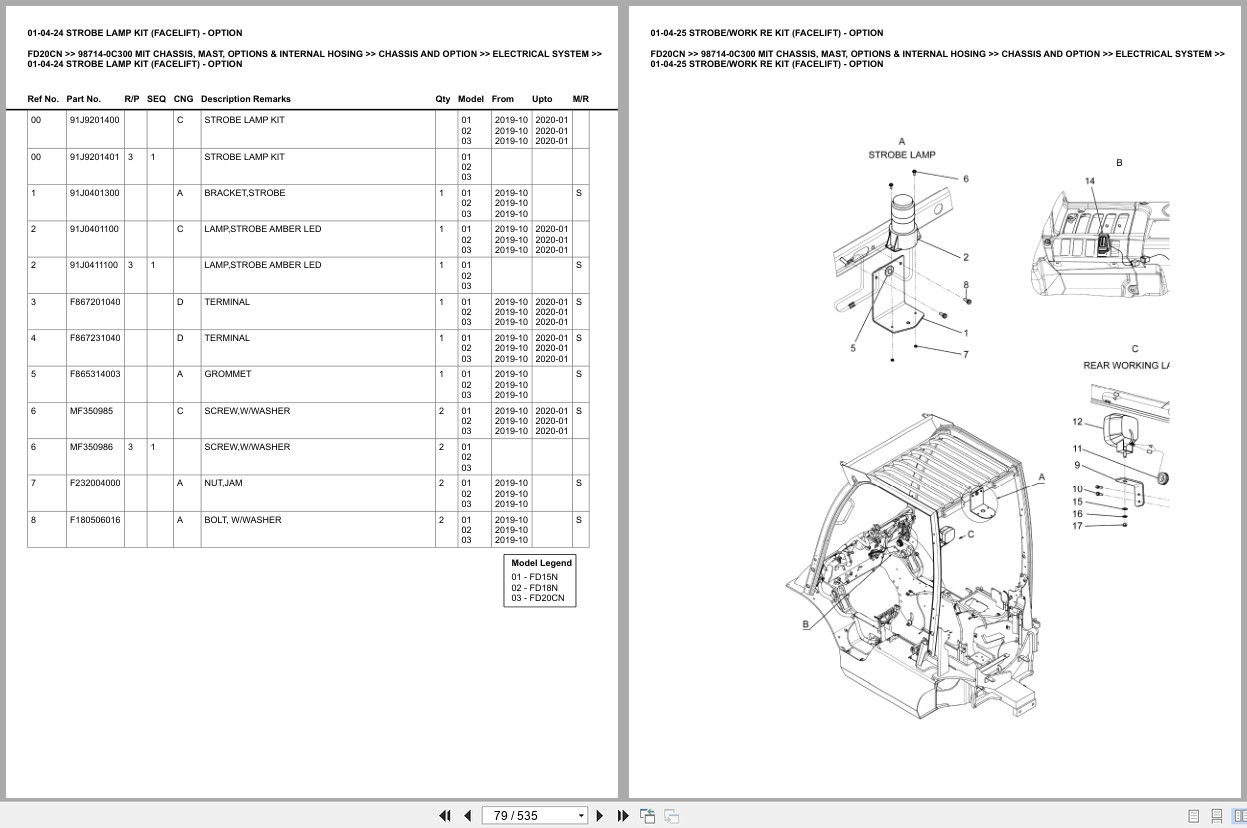
Task: Select part number F232004000
Action: click(x=95, y=483)
